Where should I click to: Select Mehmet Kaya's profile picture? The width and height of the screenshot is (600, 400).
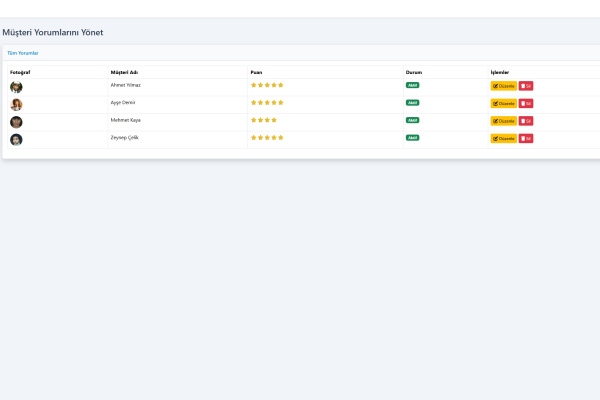16,122
